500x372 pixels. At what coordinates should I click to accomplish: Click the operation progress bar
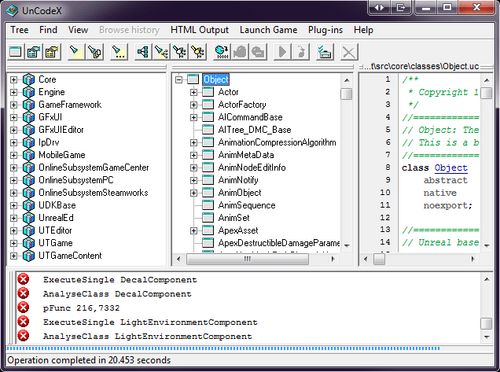coord(223,348)
